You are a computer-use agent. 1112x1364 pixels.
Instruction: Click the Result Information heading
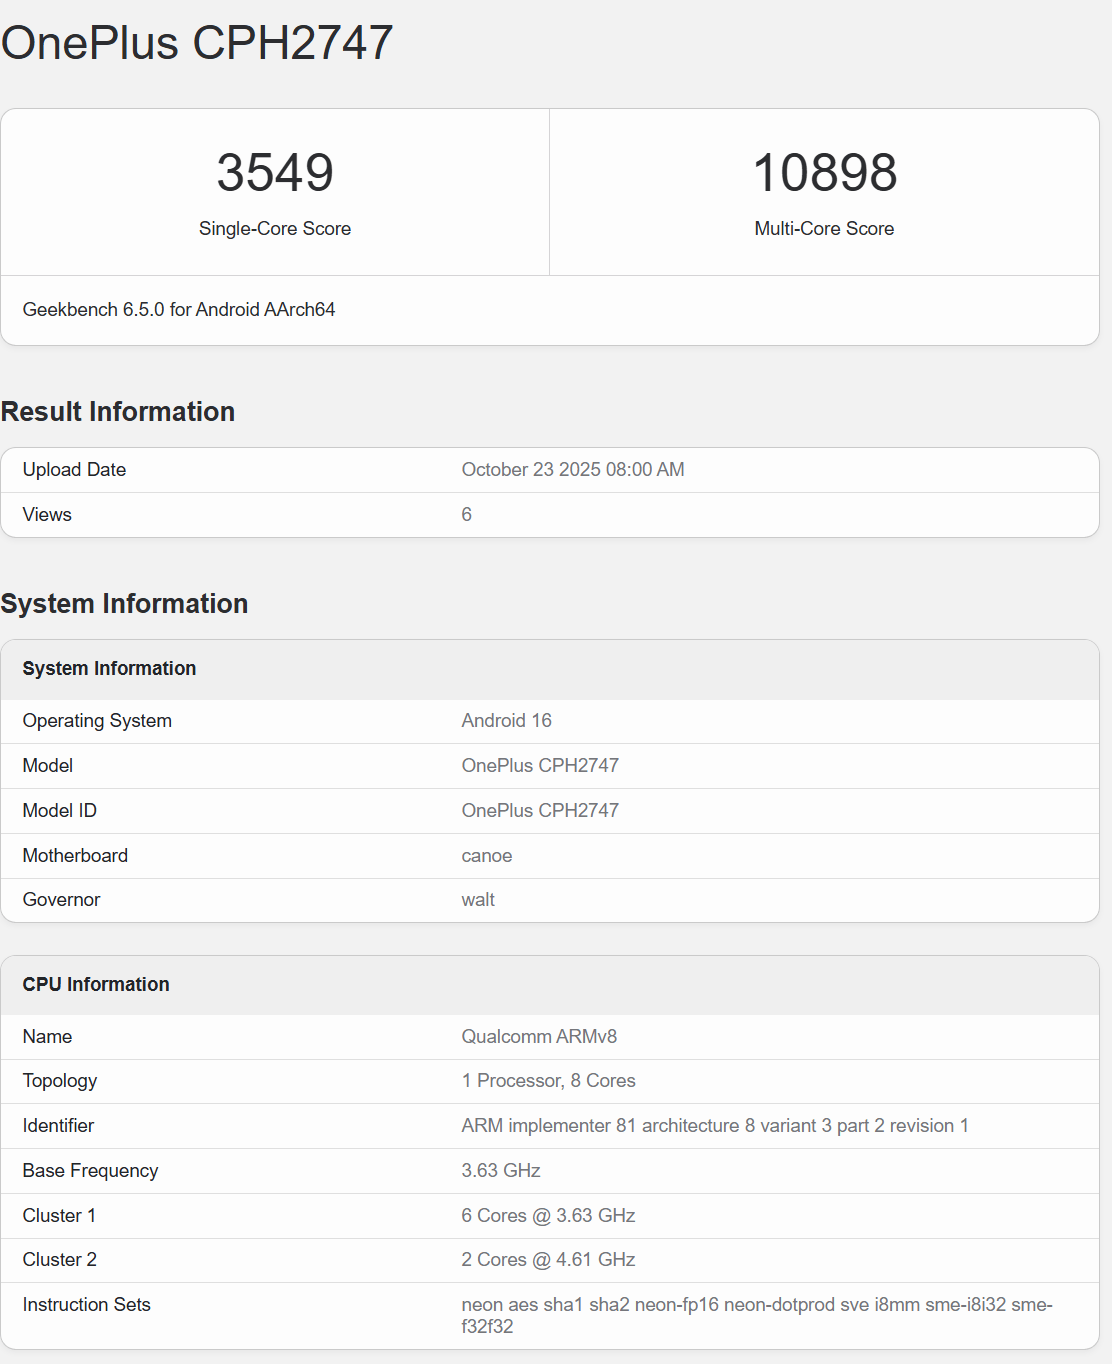[x=118, y=411]
